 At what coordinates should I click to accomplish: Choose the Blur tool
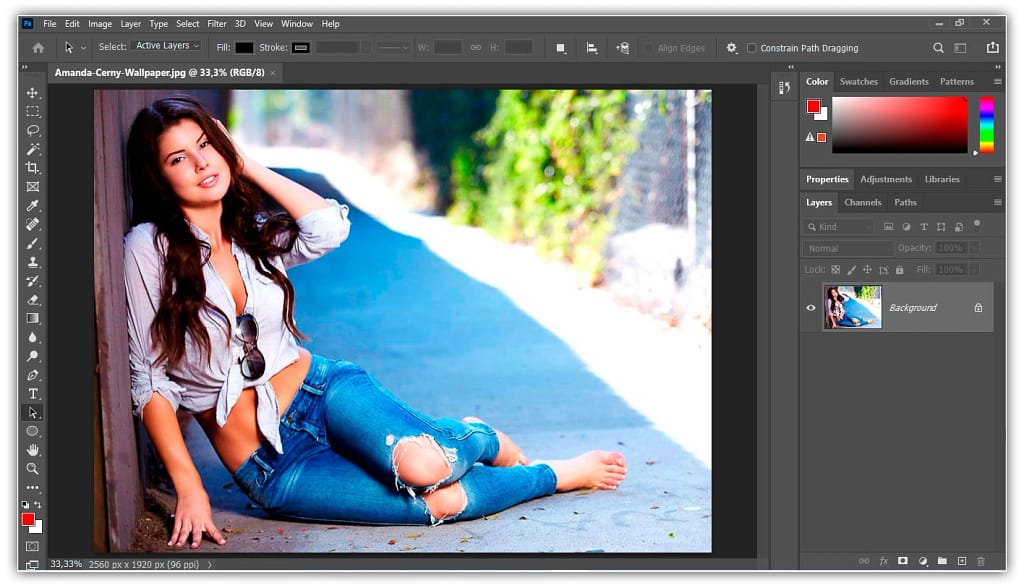[x=33, y=338]
